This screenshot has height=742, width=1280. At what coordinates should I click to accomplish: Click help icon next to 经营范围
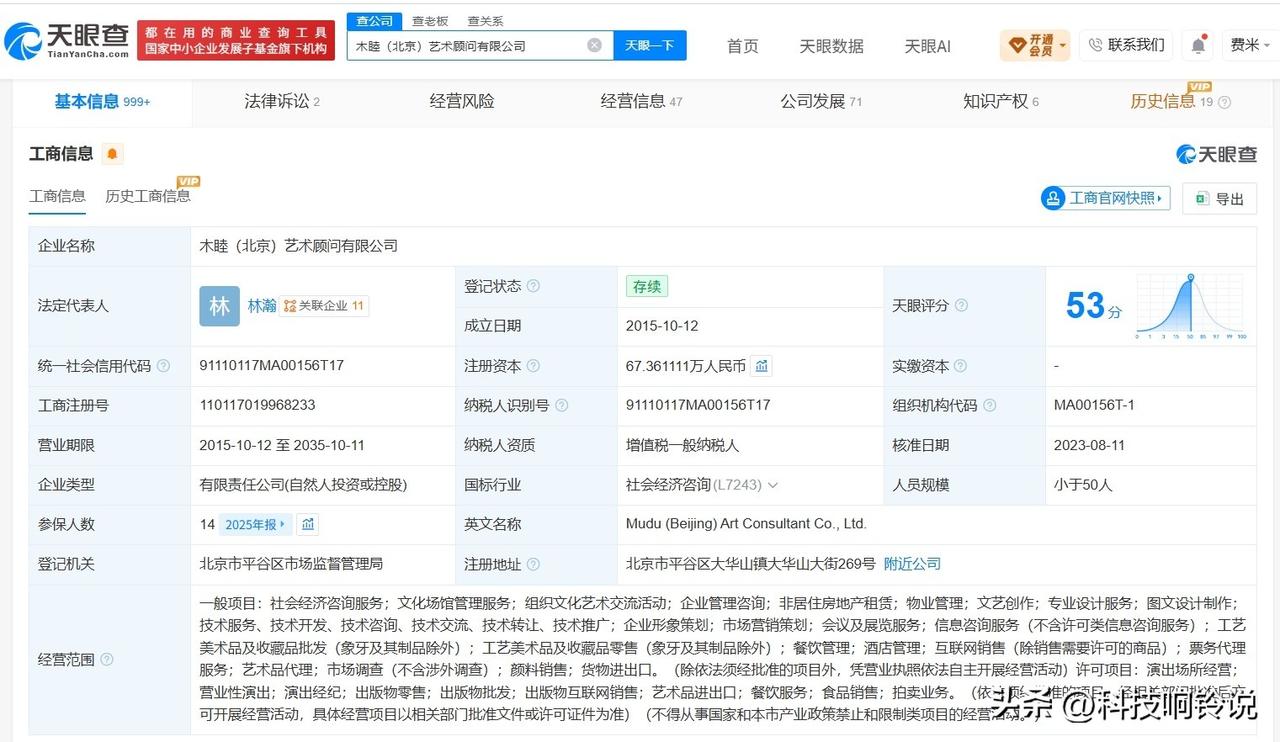[107, 659]
